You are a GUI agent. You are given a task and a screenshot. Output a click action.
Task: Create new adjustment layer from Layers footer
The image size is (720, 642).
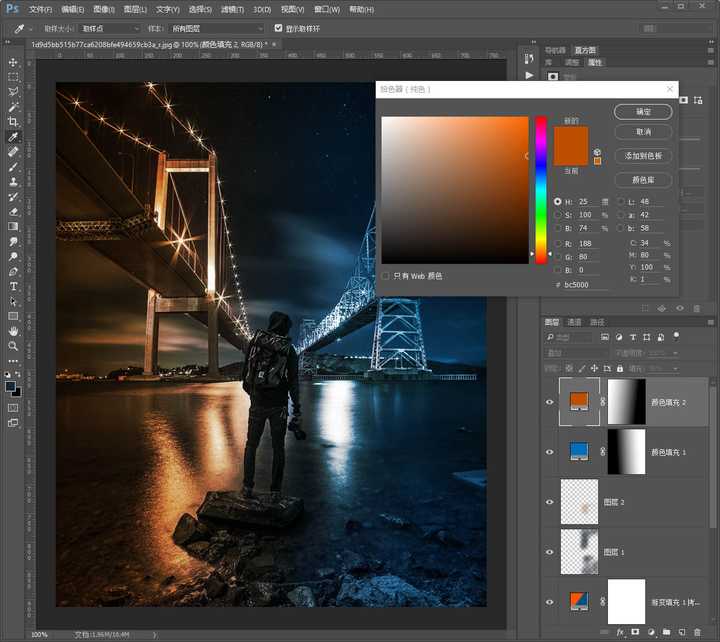tap(651, 633)
